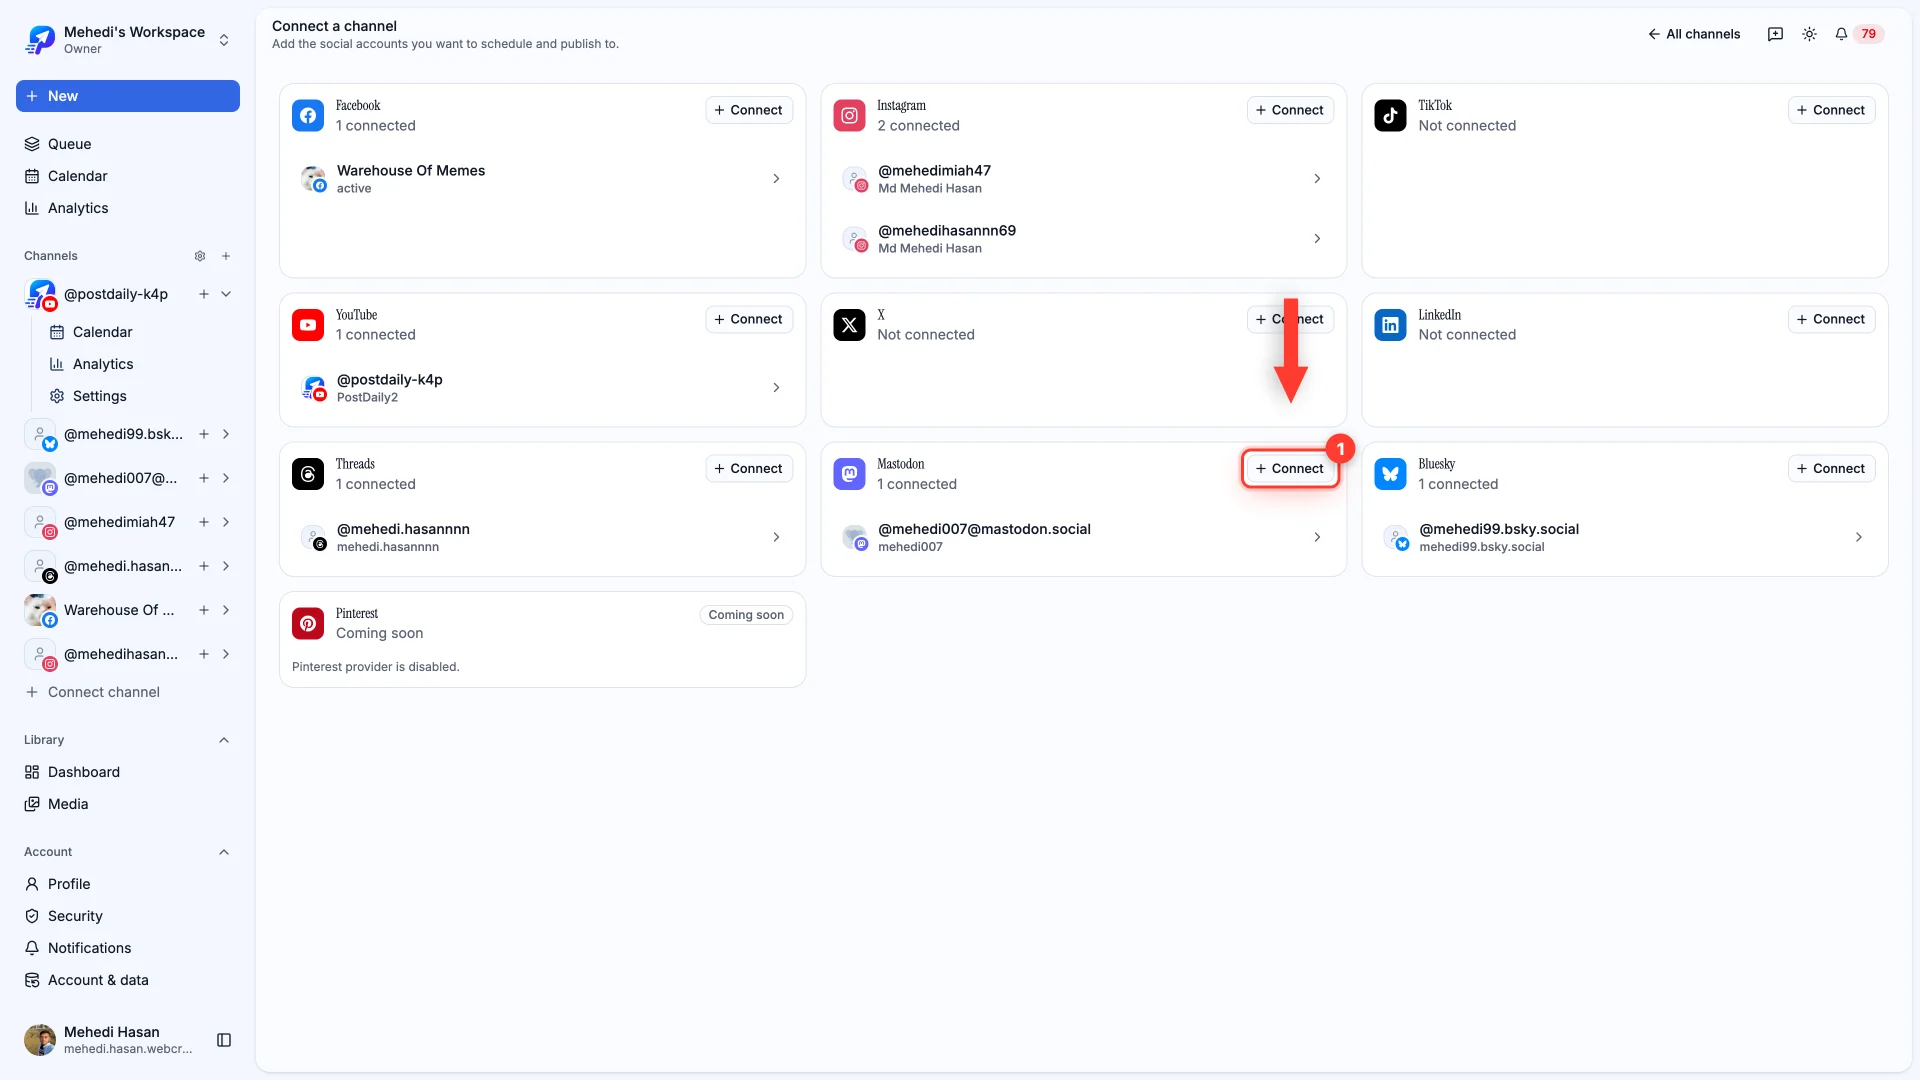Click the Mastodon logo icon
The width and height of the screenshot is (1920, 1080).
(x=849, y=474)
